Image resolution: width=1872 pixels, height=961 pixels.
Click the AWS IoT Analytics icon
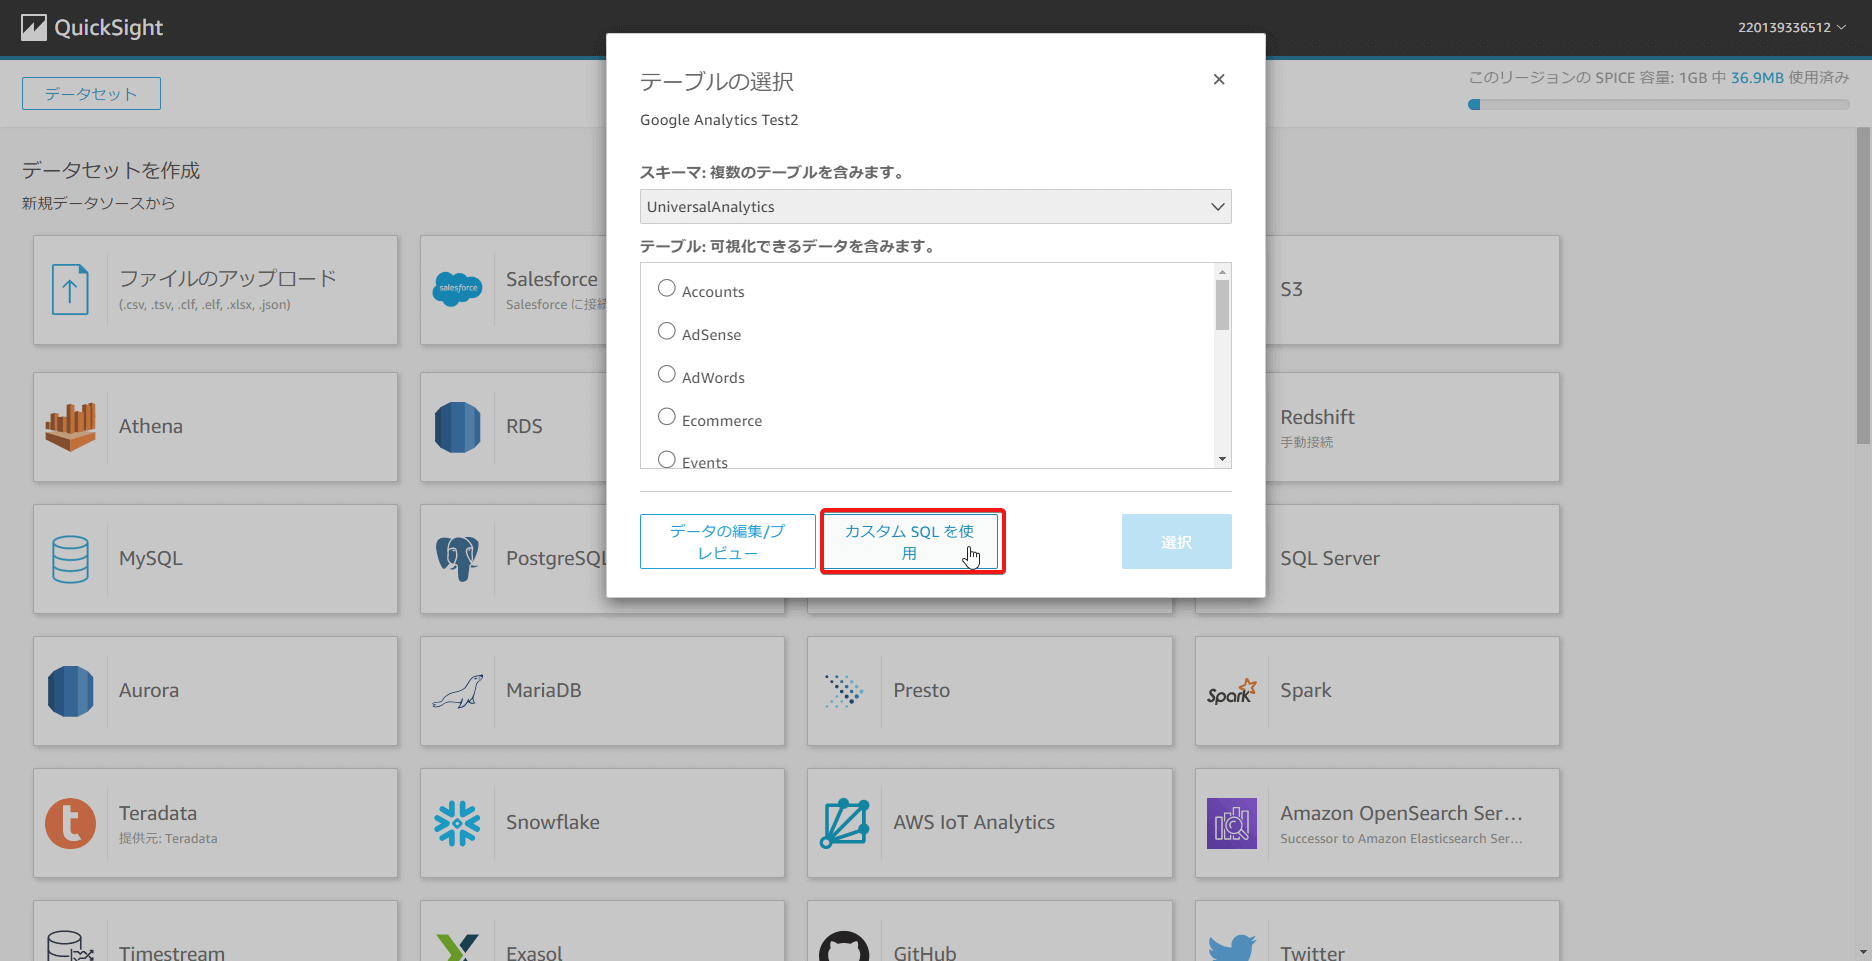pyautogui.click(x=844, y=823)
